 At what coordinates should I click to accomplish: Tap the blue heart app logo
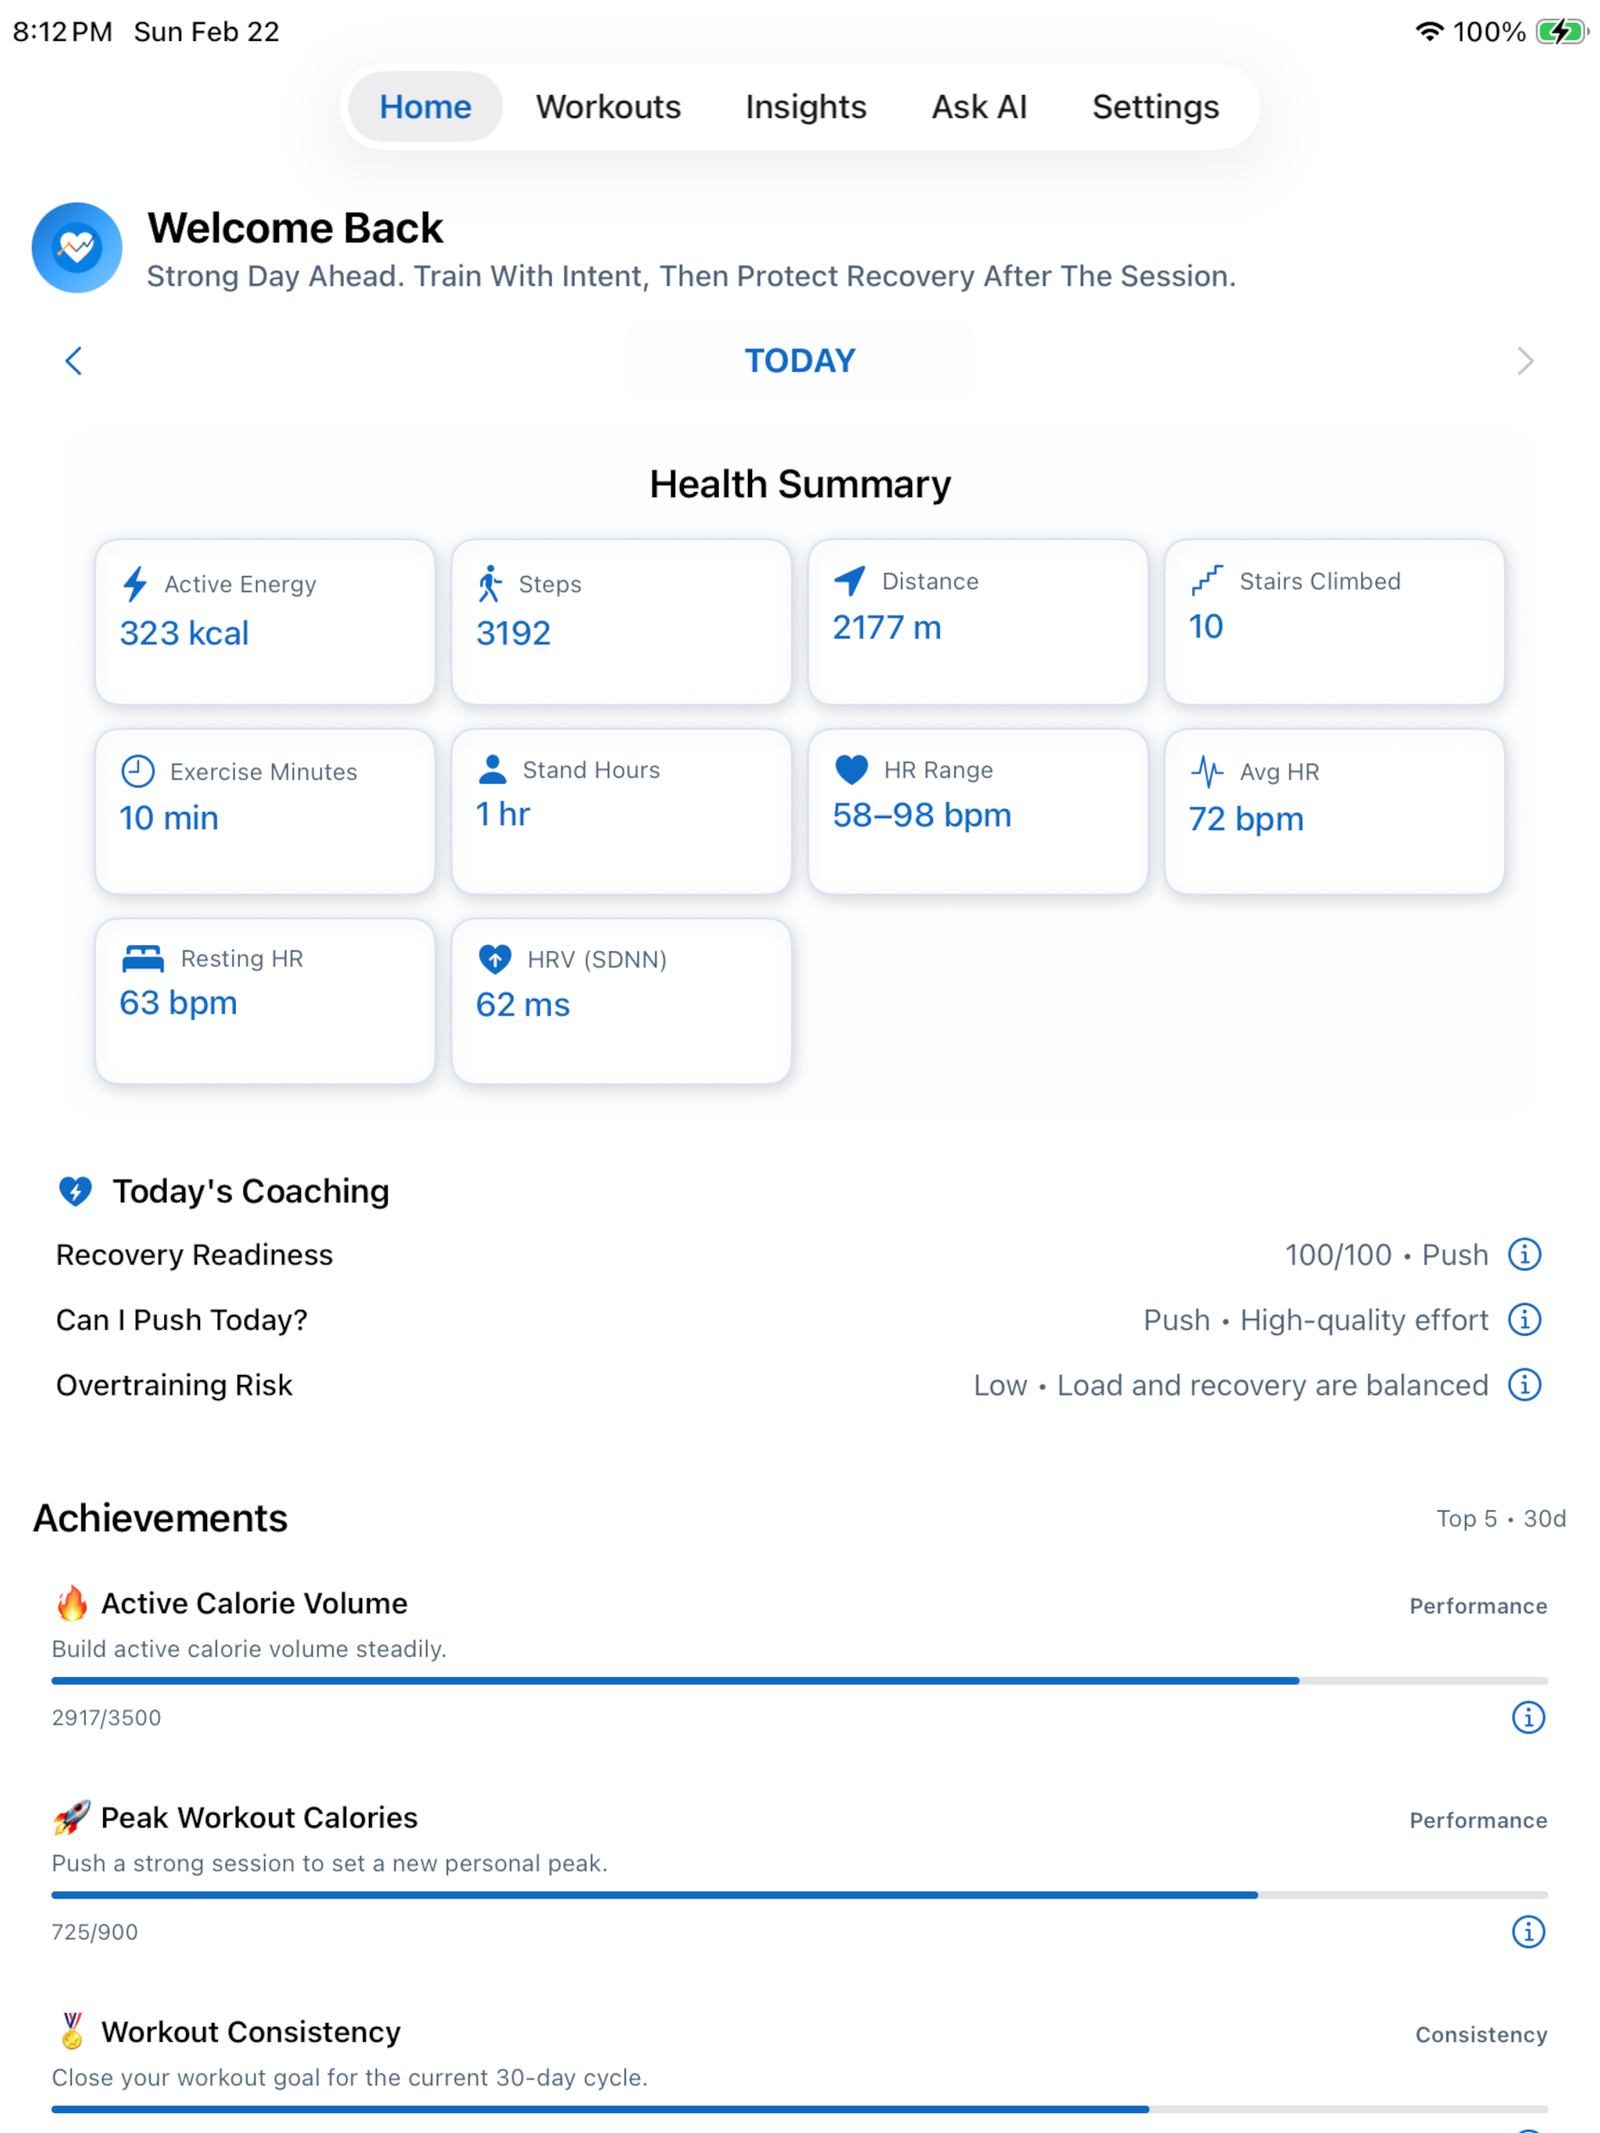[x=77, y=247]
